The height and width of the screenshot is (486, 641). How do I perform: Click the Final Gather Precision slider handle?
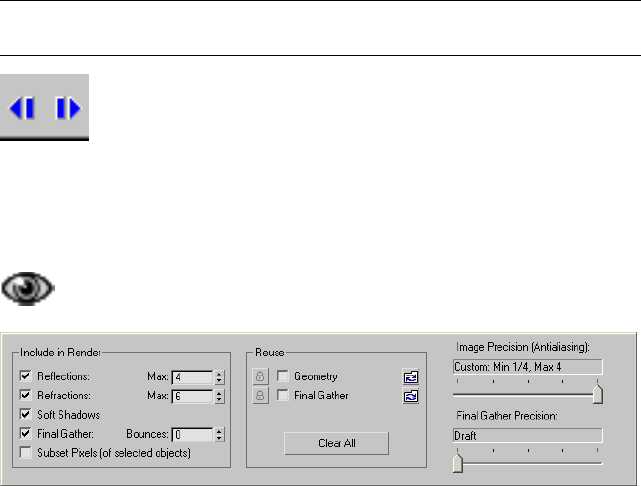458,463
